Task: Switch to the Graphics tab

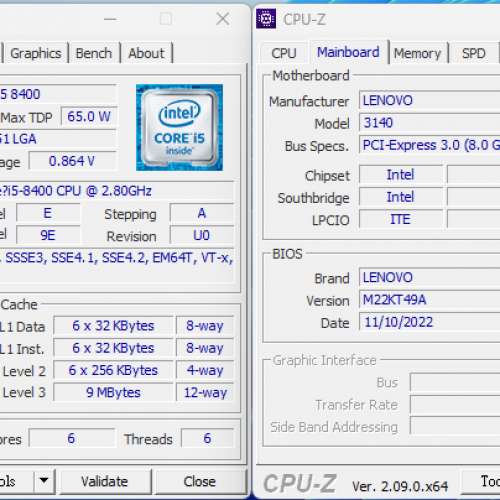Action: pyautogui.click(x=36, y=53)
